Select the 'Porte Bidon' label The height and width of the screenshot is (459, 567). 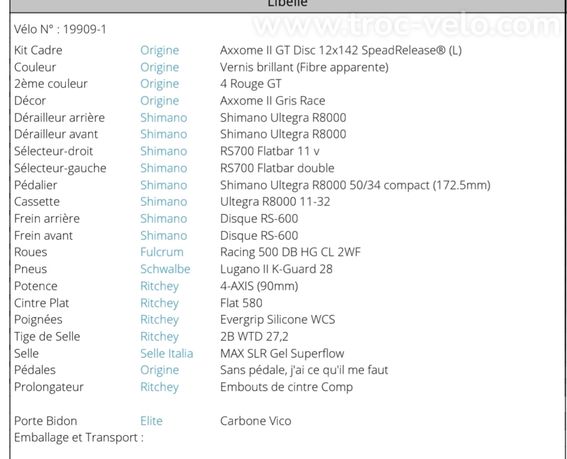[x=46, y=421]
